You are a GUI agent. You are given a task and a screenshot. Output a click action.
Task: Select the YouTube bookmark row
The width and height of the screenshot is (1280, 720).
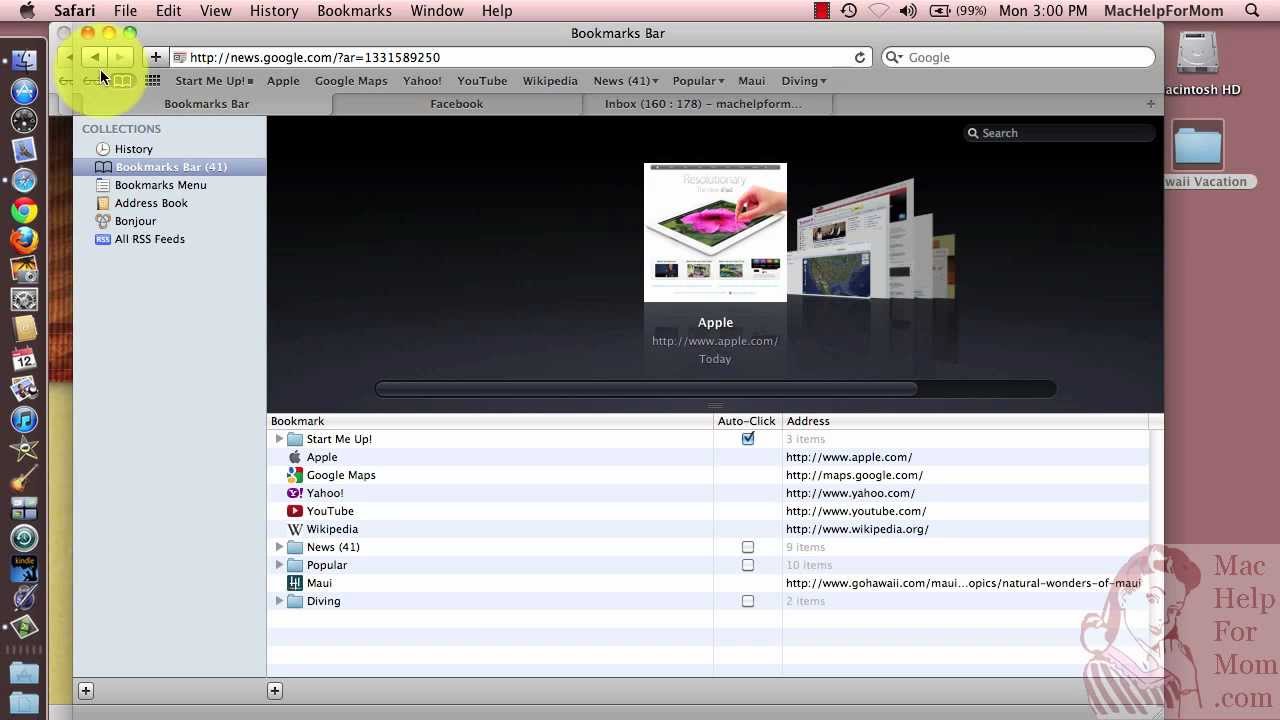(708, 511)
